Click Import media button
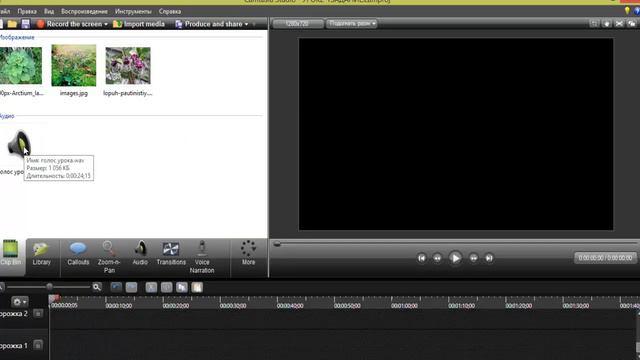This screenshot has width=640, height=360. click(139, 24)
